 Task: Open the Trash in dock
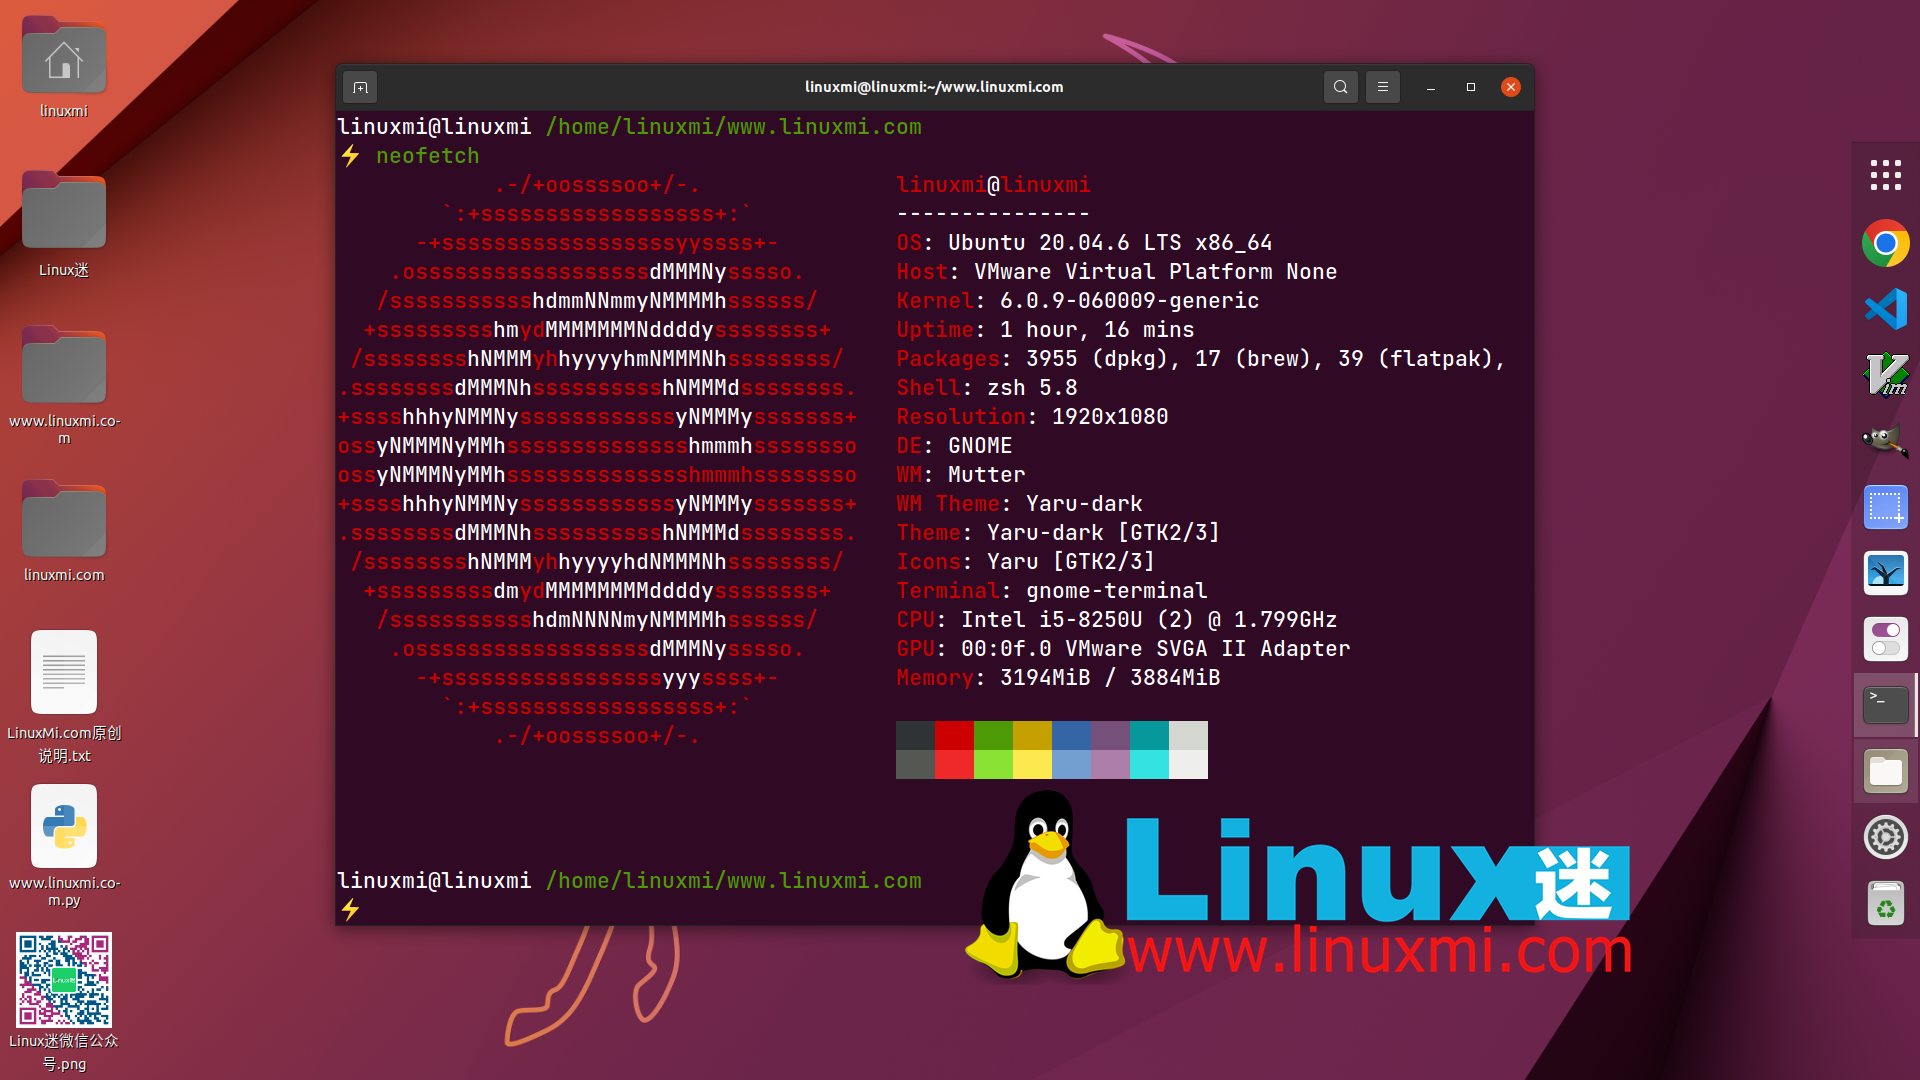pos(1885,903)
